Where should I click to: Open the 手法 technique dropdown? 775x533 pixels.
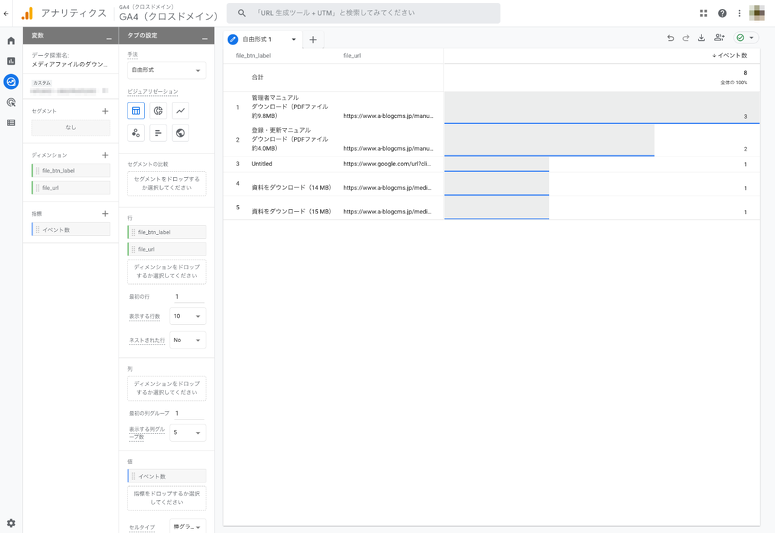pyautogui.click(x=166, y=71)
